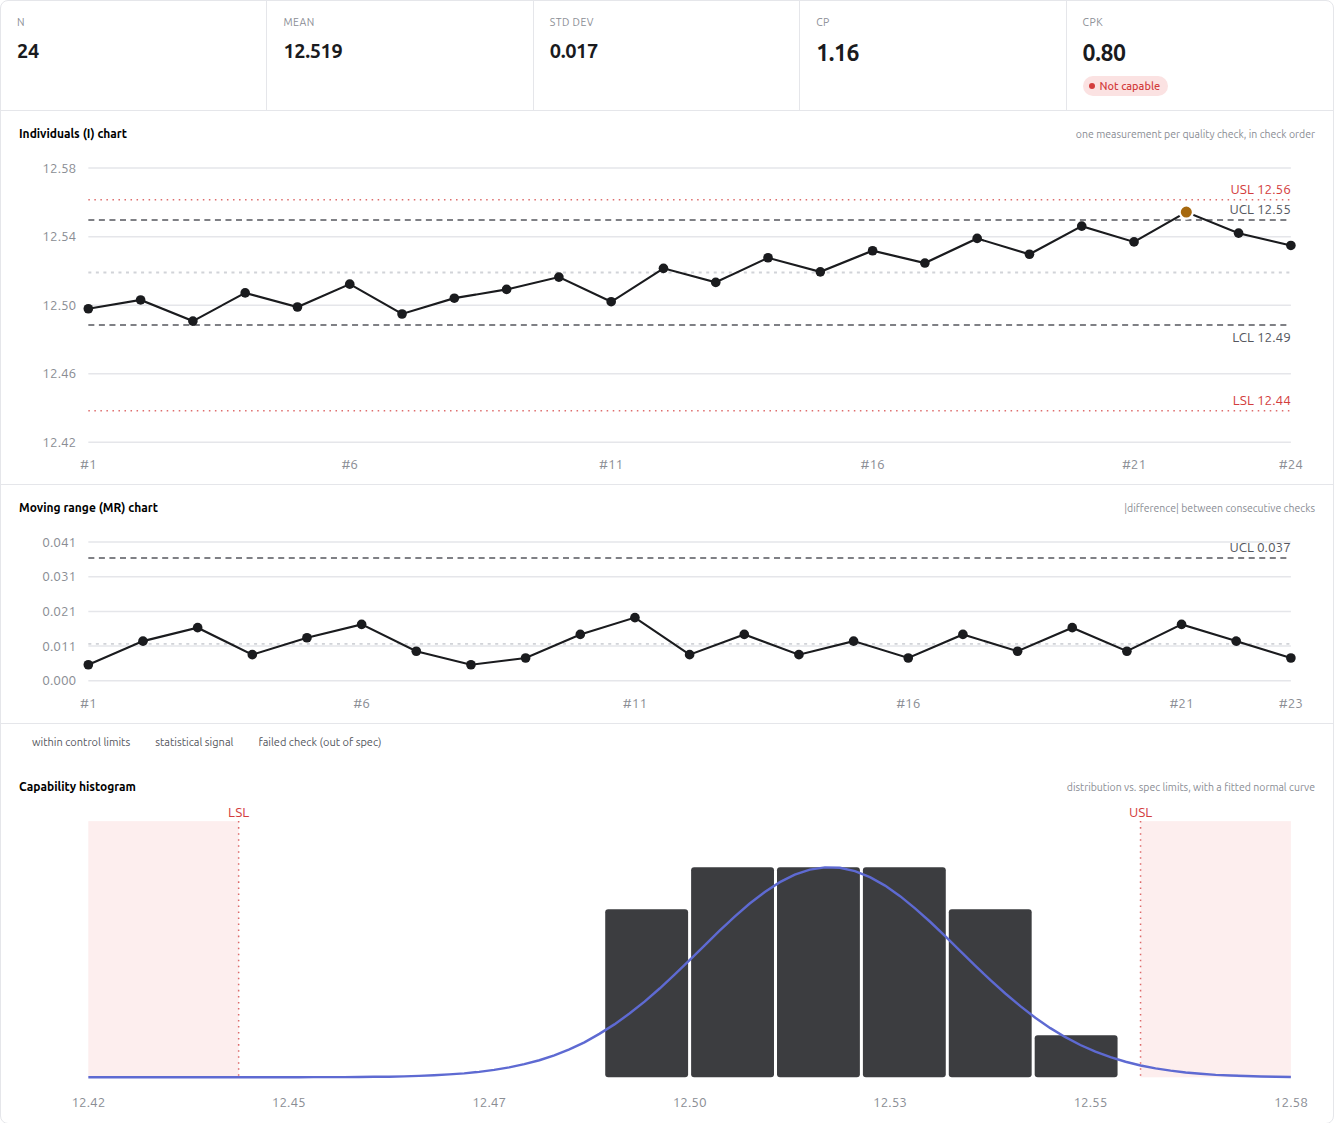Screen dimensions: 1334x1123
Task: Click the 'Individuals (I) chart' heading
Action: coord(73,134)
